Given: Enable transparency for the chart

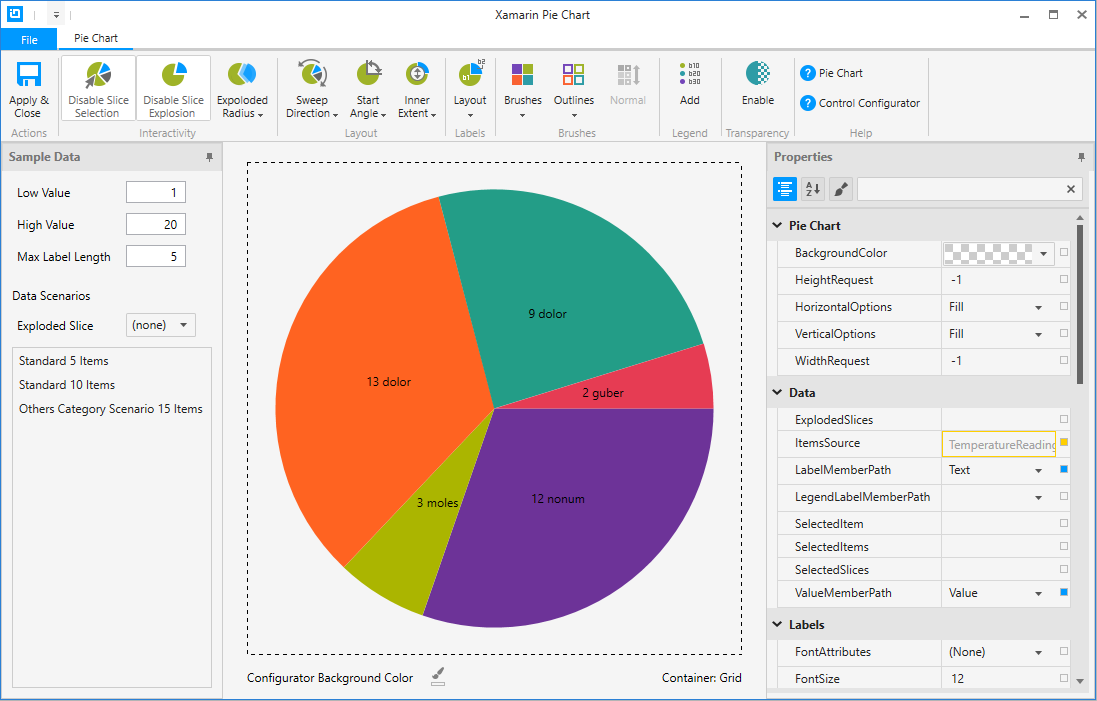Looking at the screenshot, I should click(758, 84).
